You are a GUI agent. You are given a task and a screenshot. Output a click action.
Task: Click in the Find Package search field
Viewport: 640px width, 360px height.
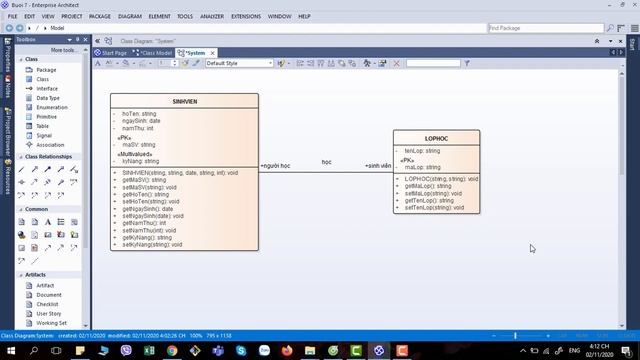(546, 28)
